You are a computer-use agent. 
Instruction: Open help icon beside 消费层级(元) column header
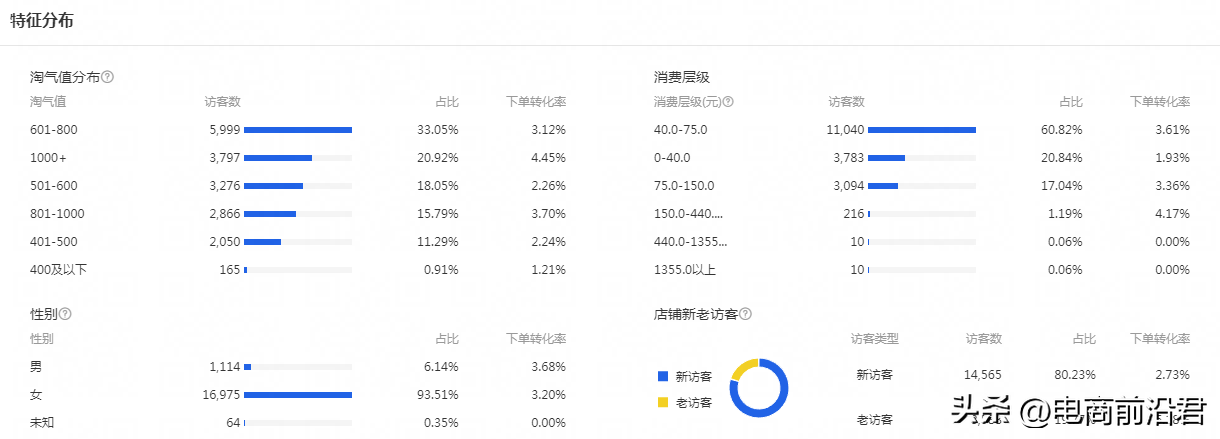pos(728,102)
